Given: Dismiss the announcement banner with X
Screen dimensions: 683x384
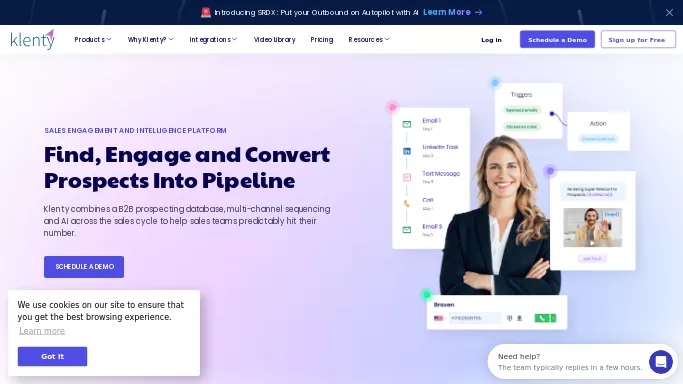Looking at the screenshot, I should [669, 13].
